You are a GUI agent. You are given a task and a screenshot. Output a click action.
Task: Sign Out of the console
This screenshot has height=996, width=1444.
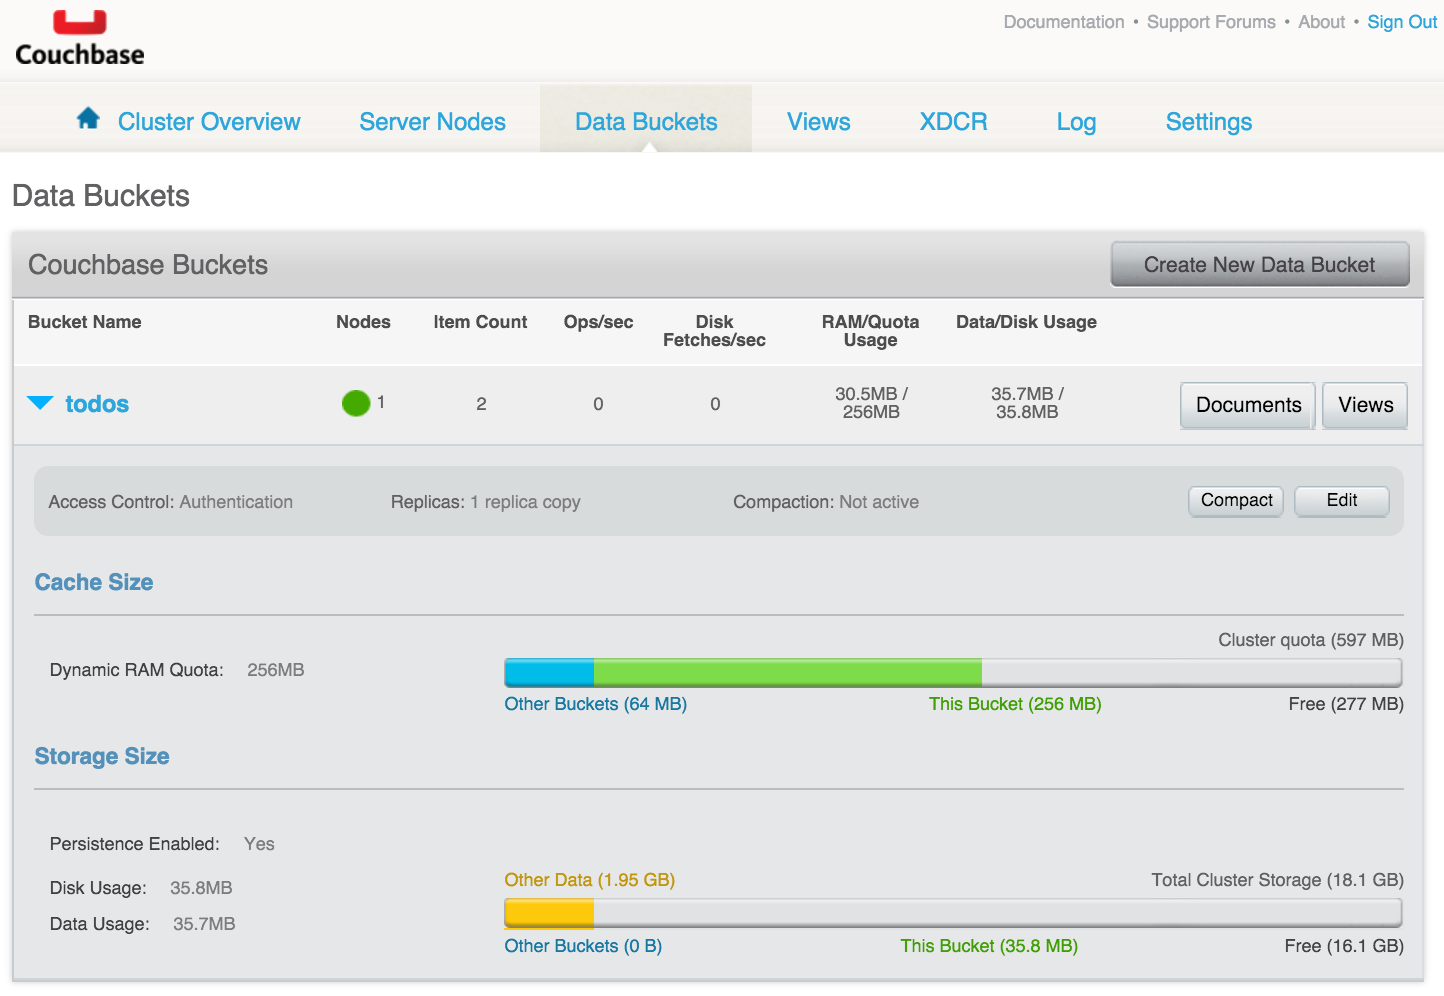pos(1402,22)
